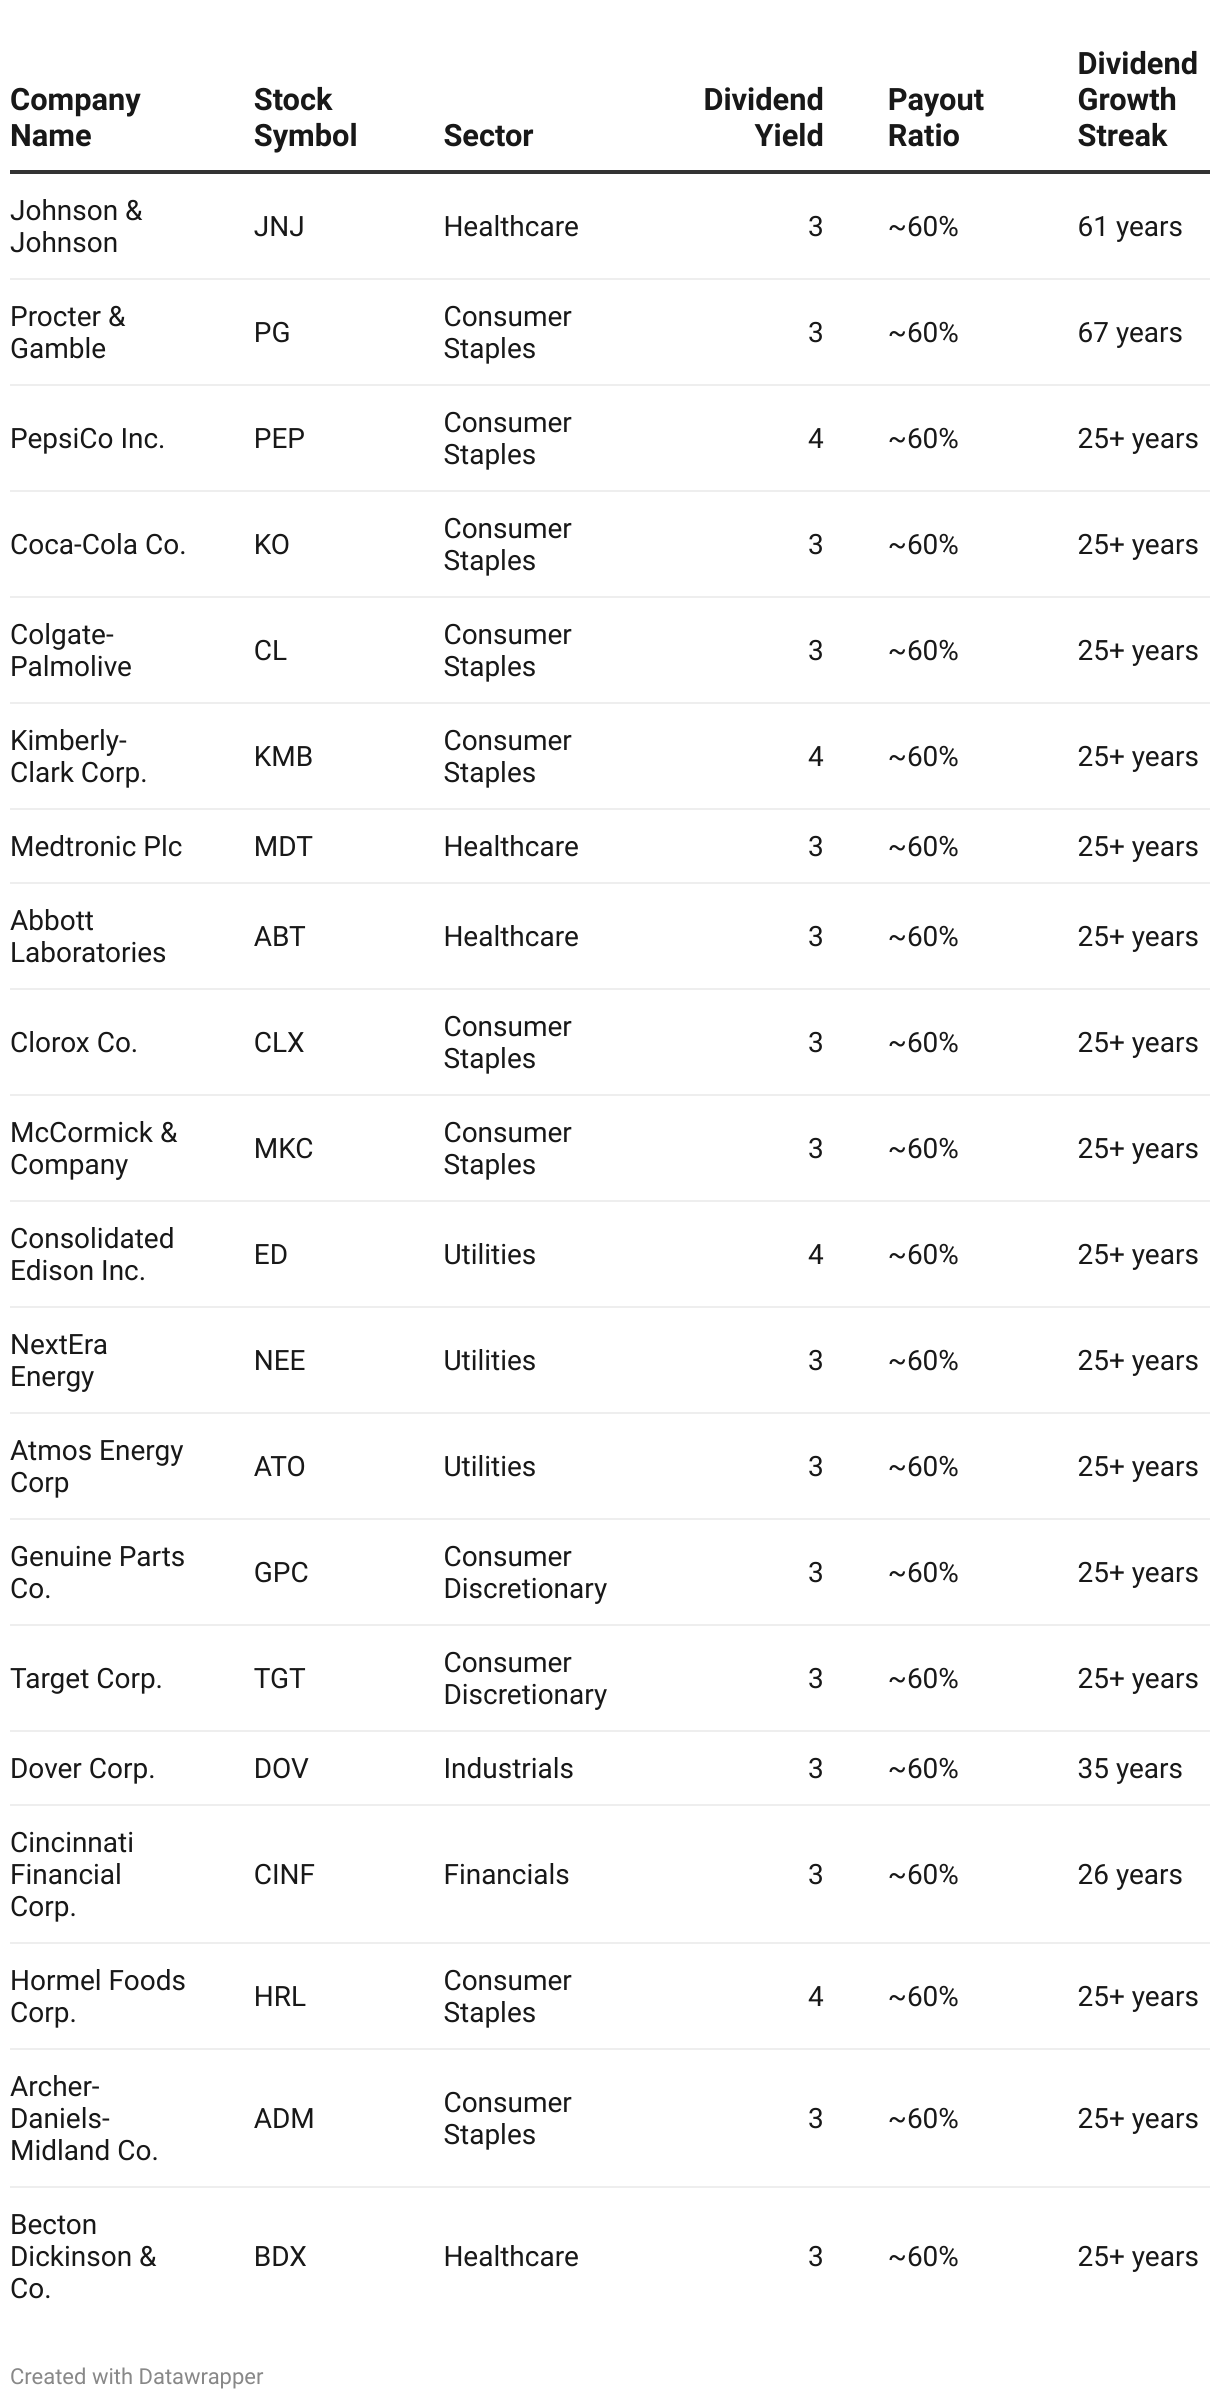Select the Johnson & Johnson company cell

click(x=76, y=226)
